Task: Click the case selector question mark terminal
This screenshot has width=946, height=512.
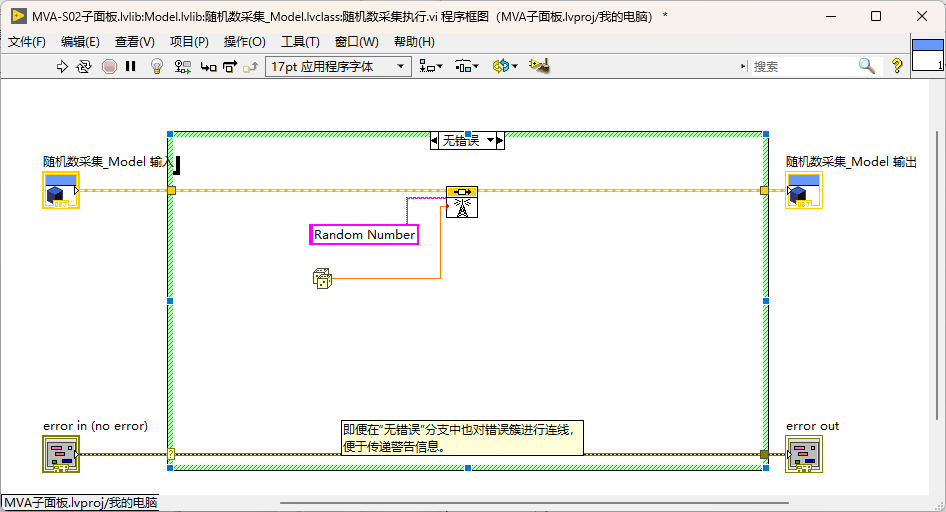Action: point(171,454)
